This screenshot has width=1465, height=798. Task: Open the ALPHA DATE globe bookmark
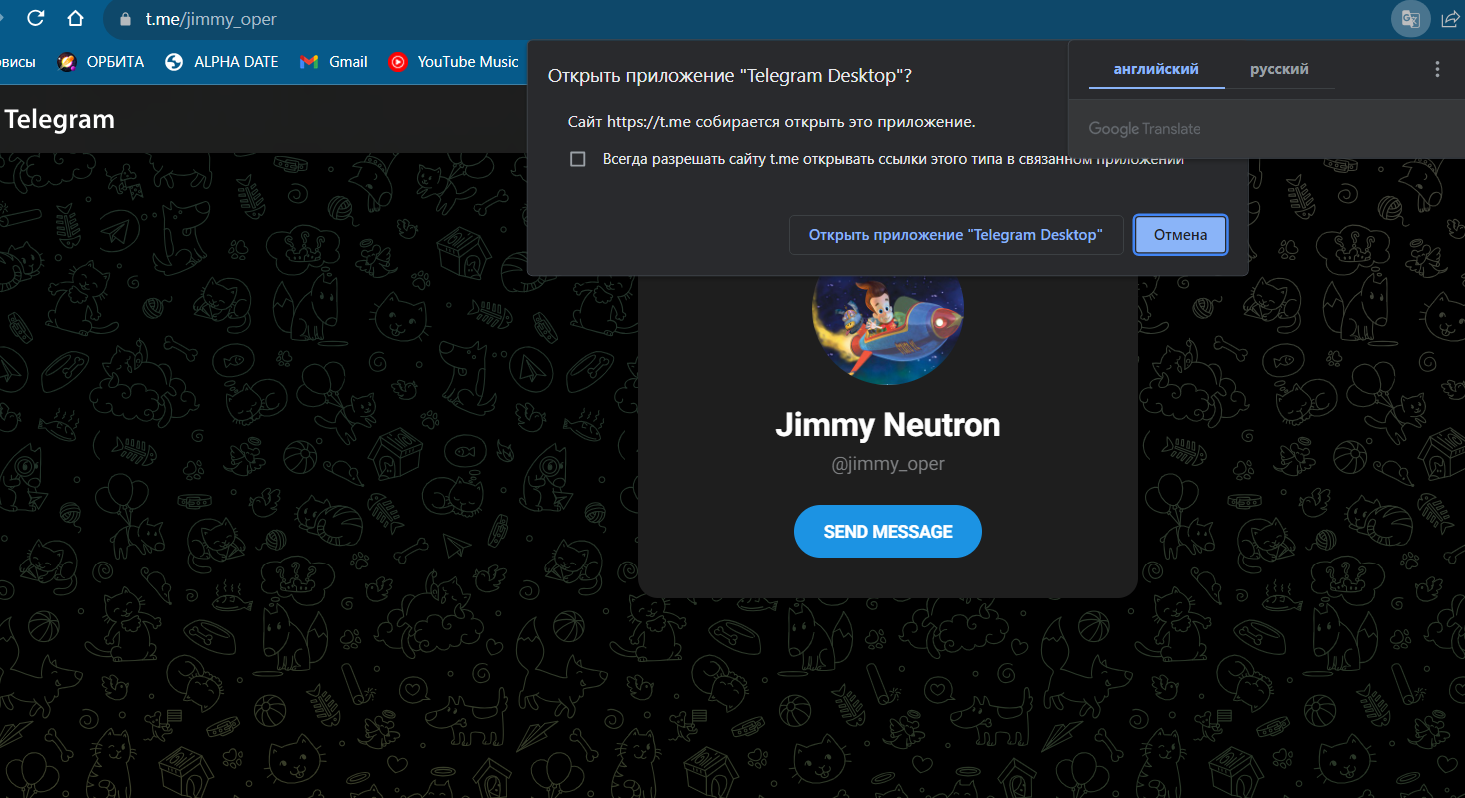click(174, 62)
